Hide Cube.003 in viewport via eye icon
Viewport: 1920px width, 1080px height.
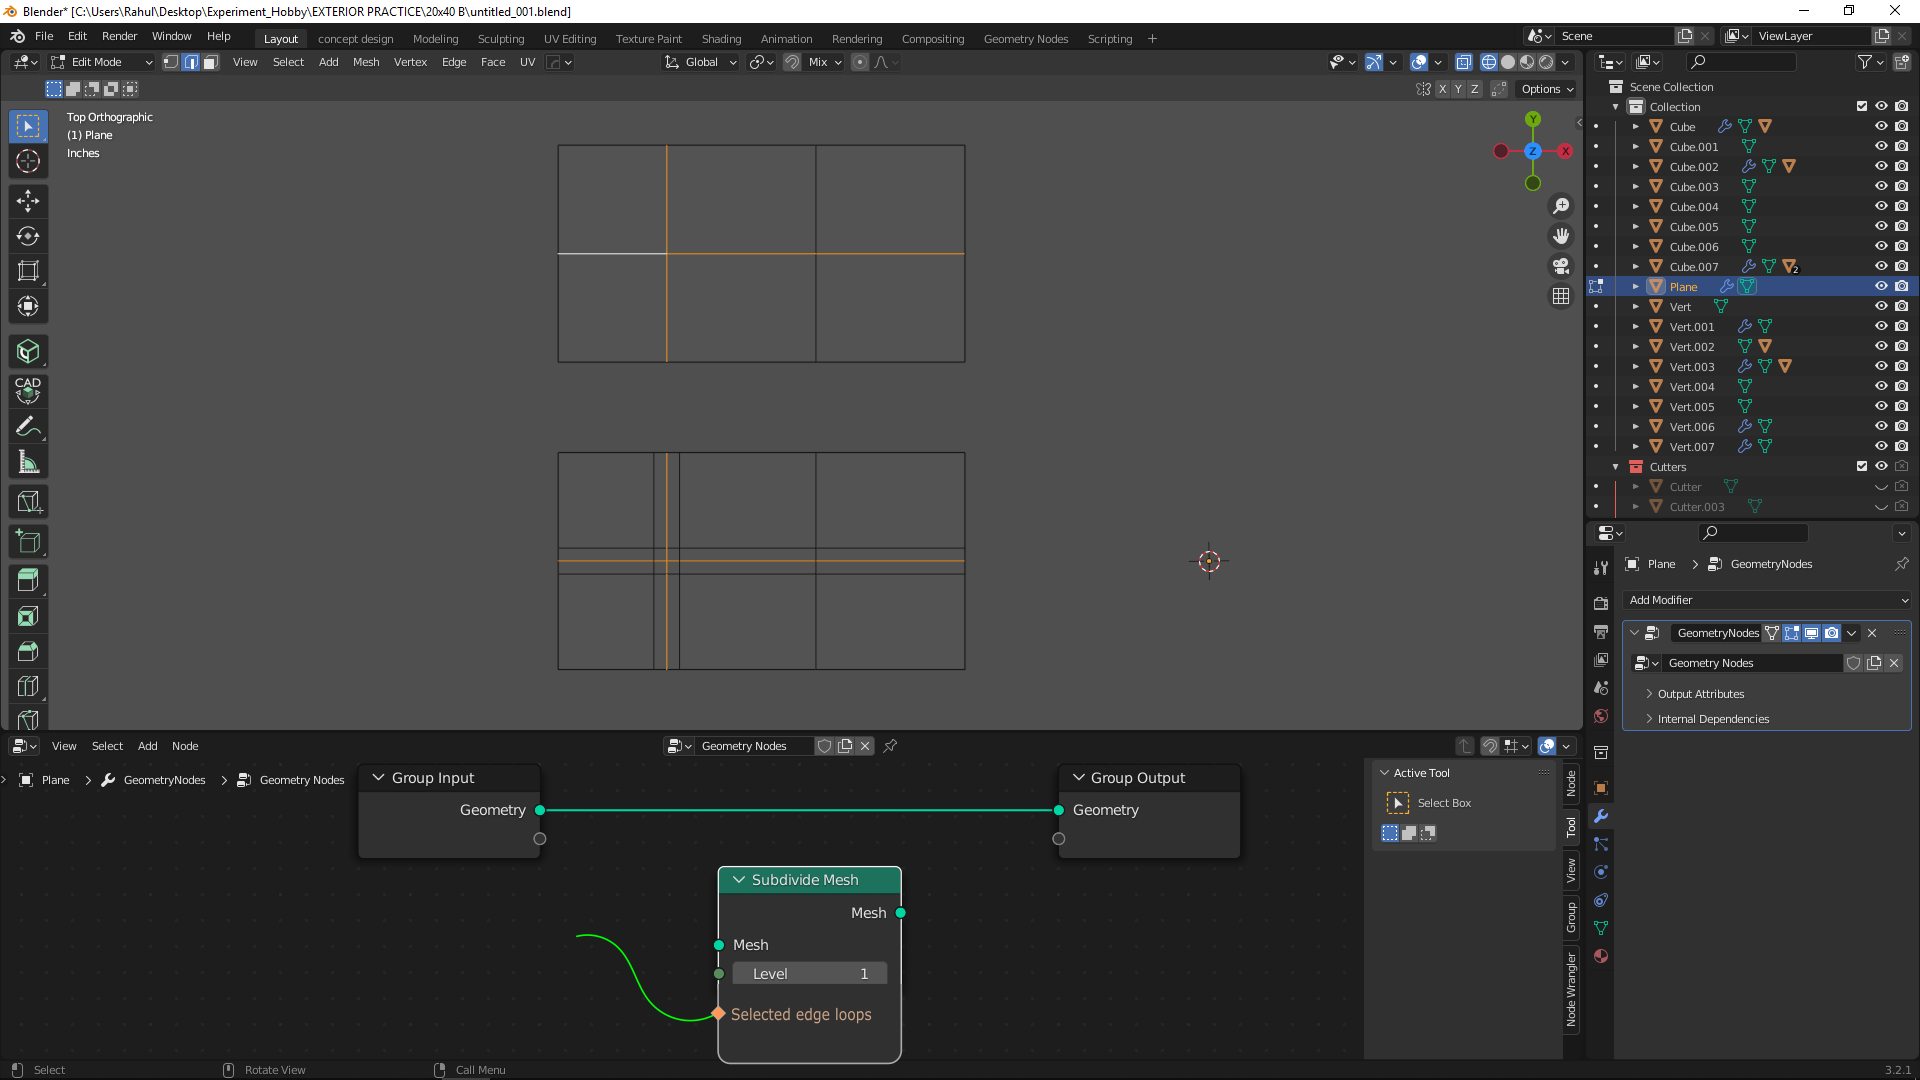click(1881, 186)
